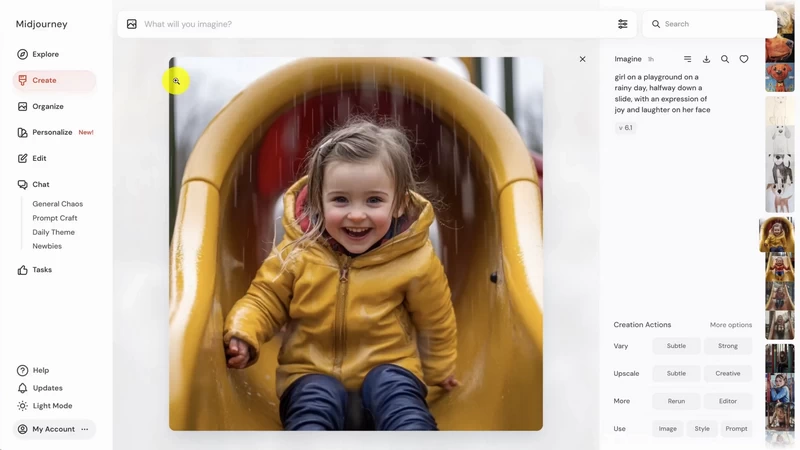Open the settings sliders icon in prompt bar
The image size is (800, 450).
pyautogui.click(x=622, y=24)
